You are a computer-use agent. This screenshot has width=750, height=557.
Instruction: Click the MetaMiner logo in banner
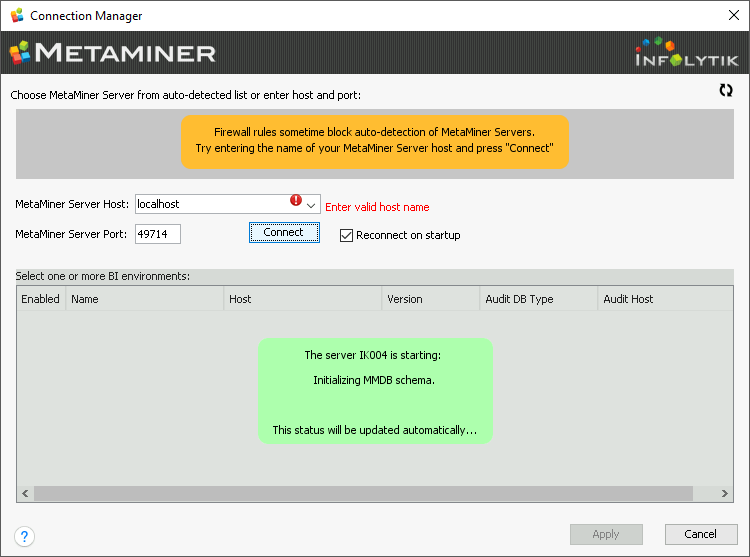113,53
